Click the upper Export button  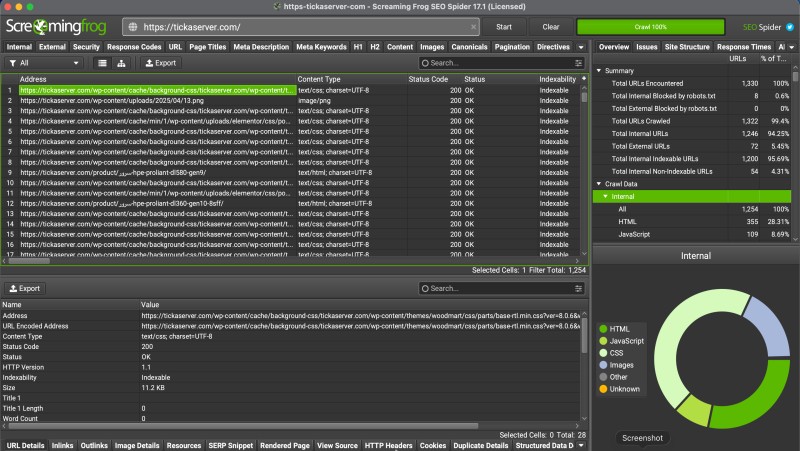point(161,63)
